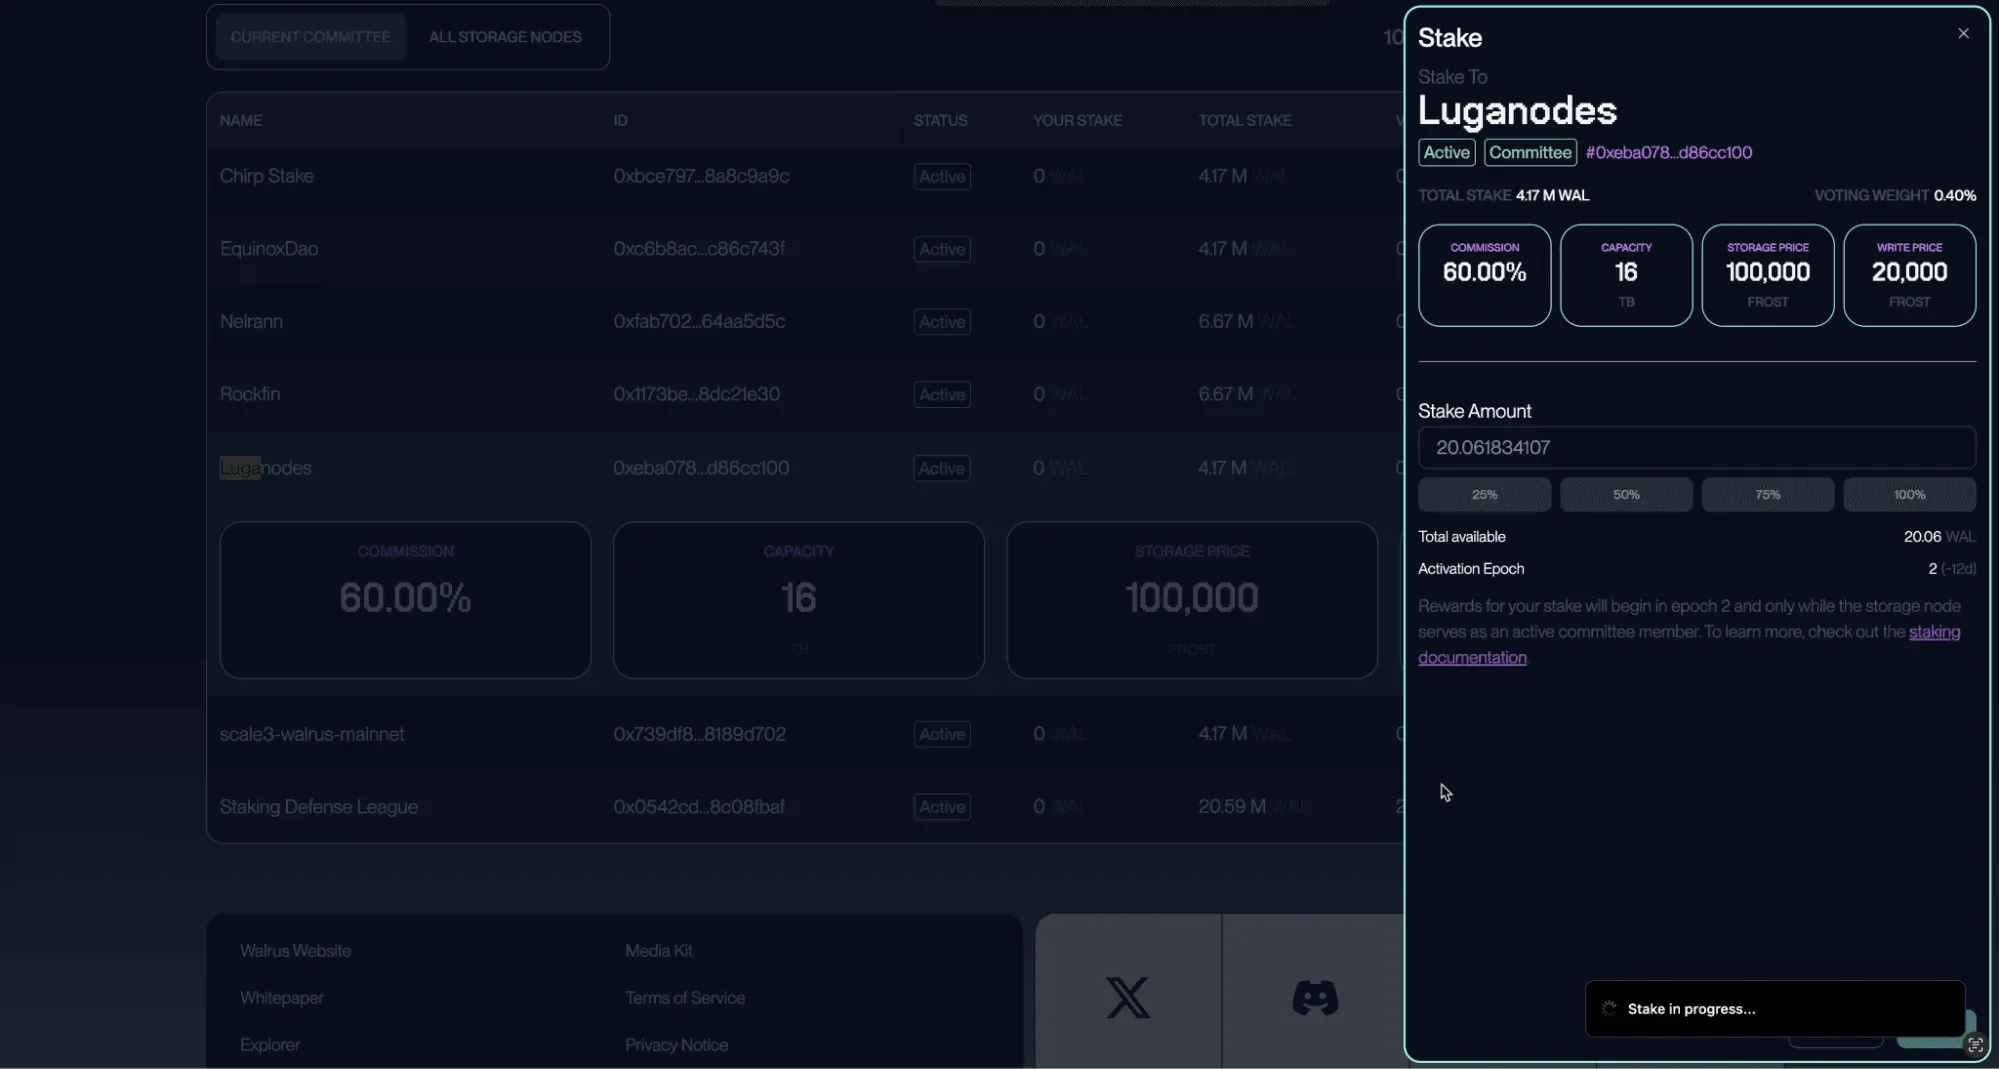Click ID 0xbce797...8a8c9a9c

tap(701, 176)
